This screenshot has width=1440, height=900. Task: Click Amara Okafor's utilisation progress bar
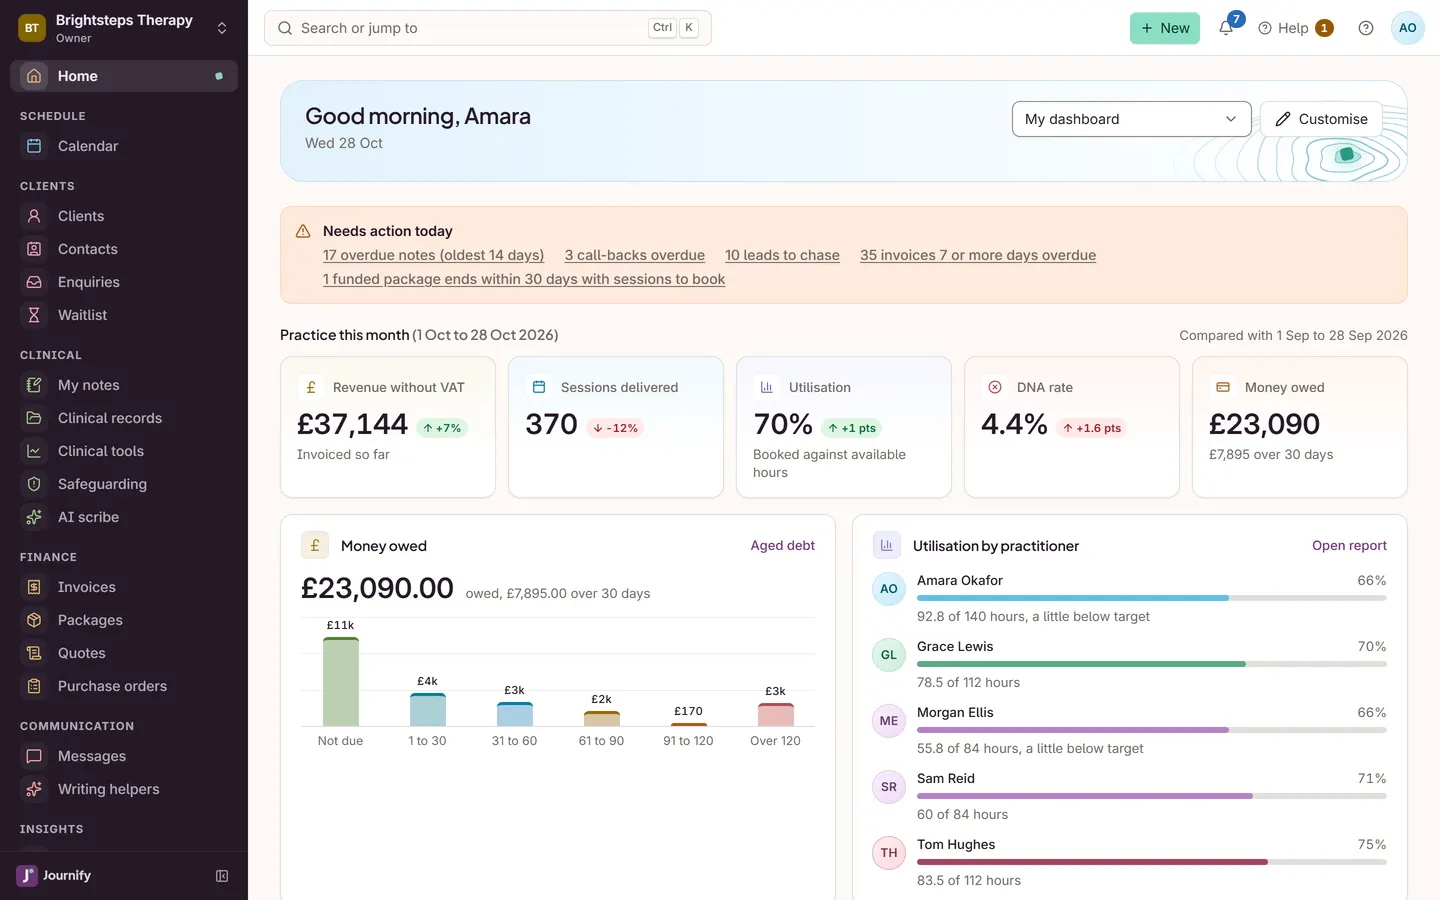click(x=1152, y=598)
